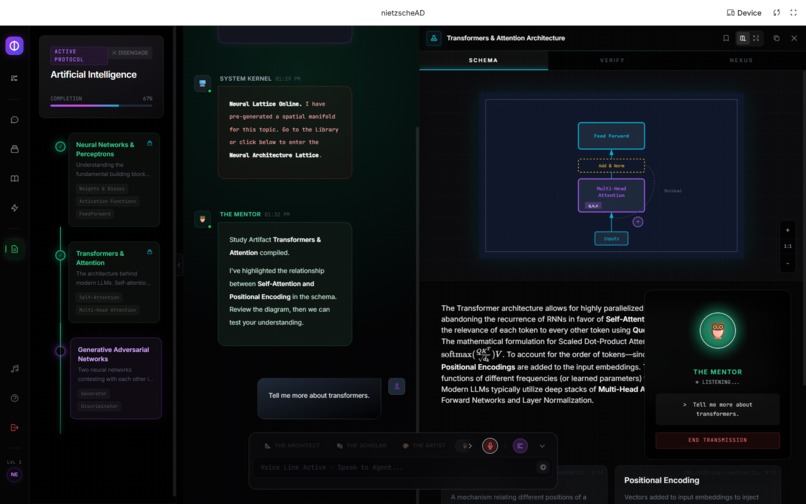
Task: Click the completion progress bar
Action: (x=101, y=105)
